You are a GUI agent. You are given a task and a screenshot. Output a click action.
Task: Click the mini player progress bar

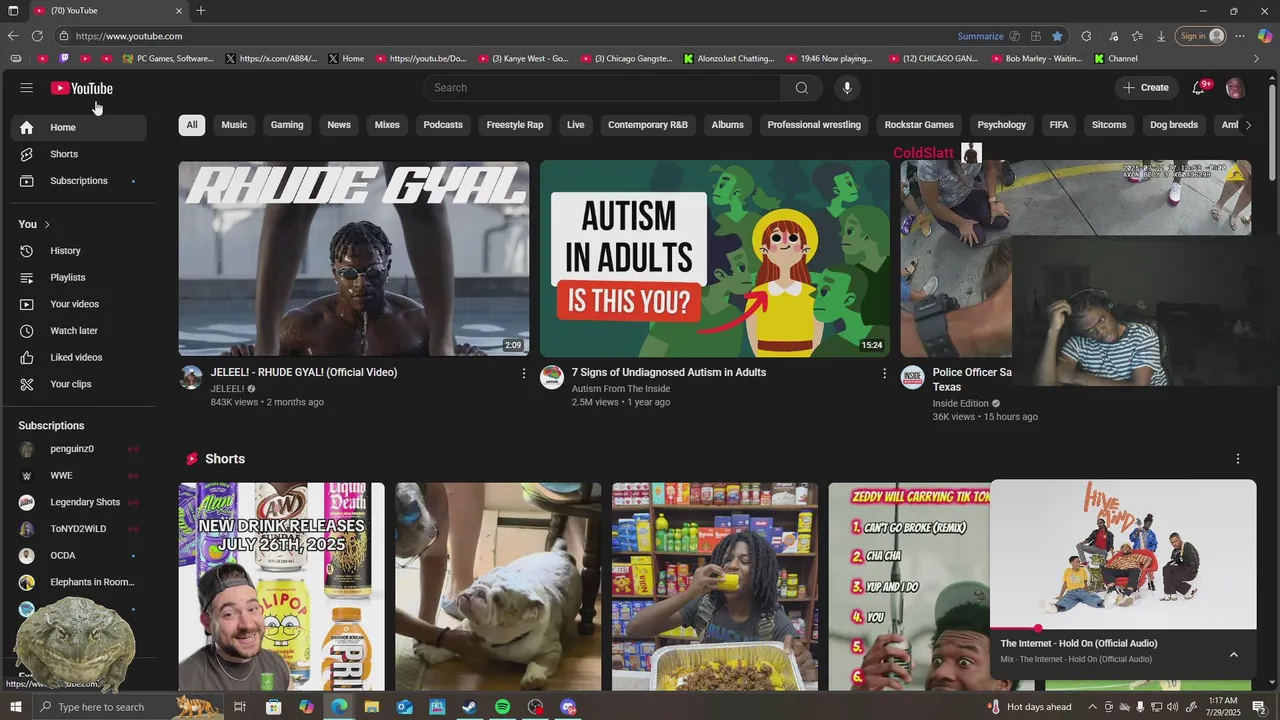coord(1123,629)
